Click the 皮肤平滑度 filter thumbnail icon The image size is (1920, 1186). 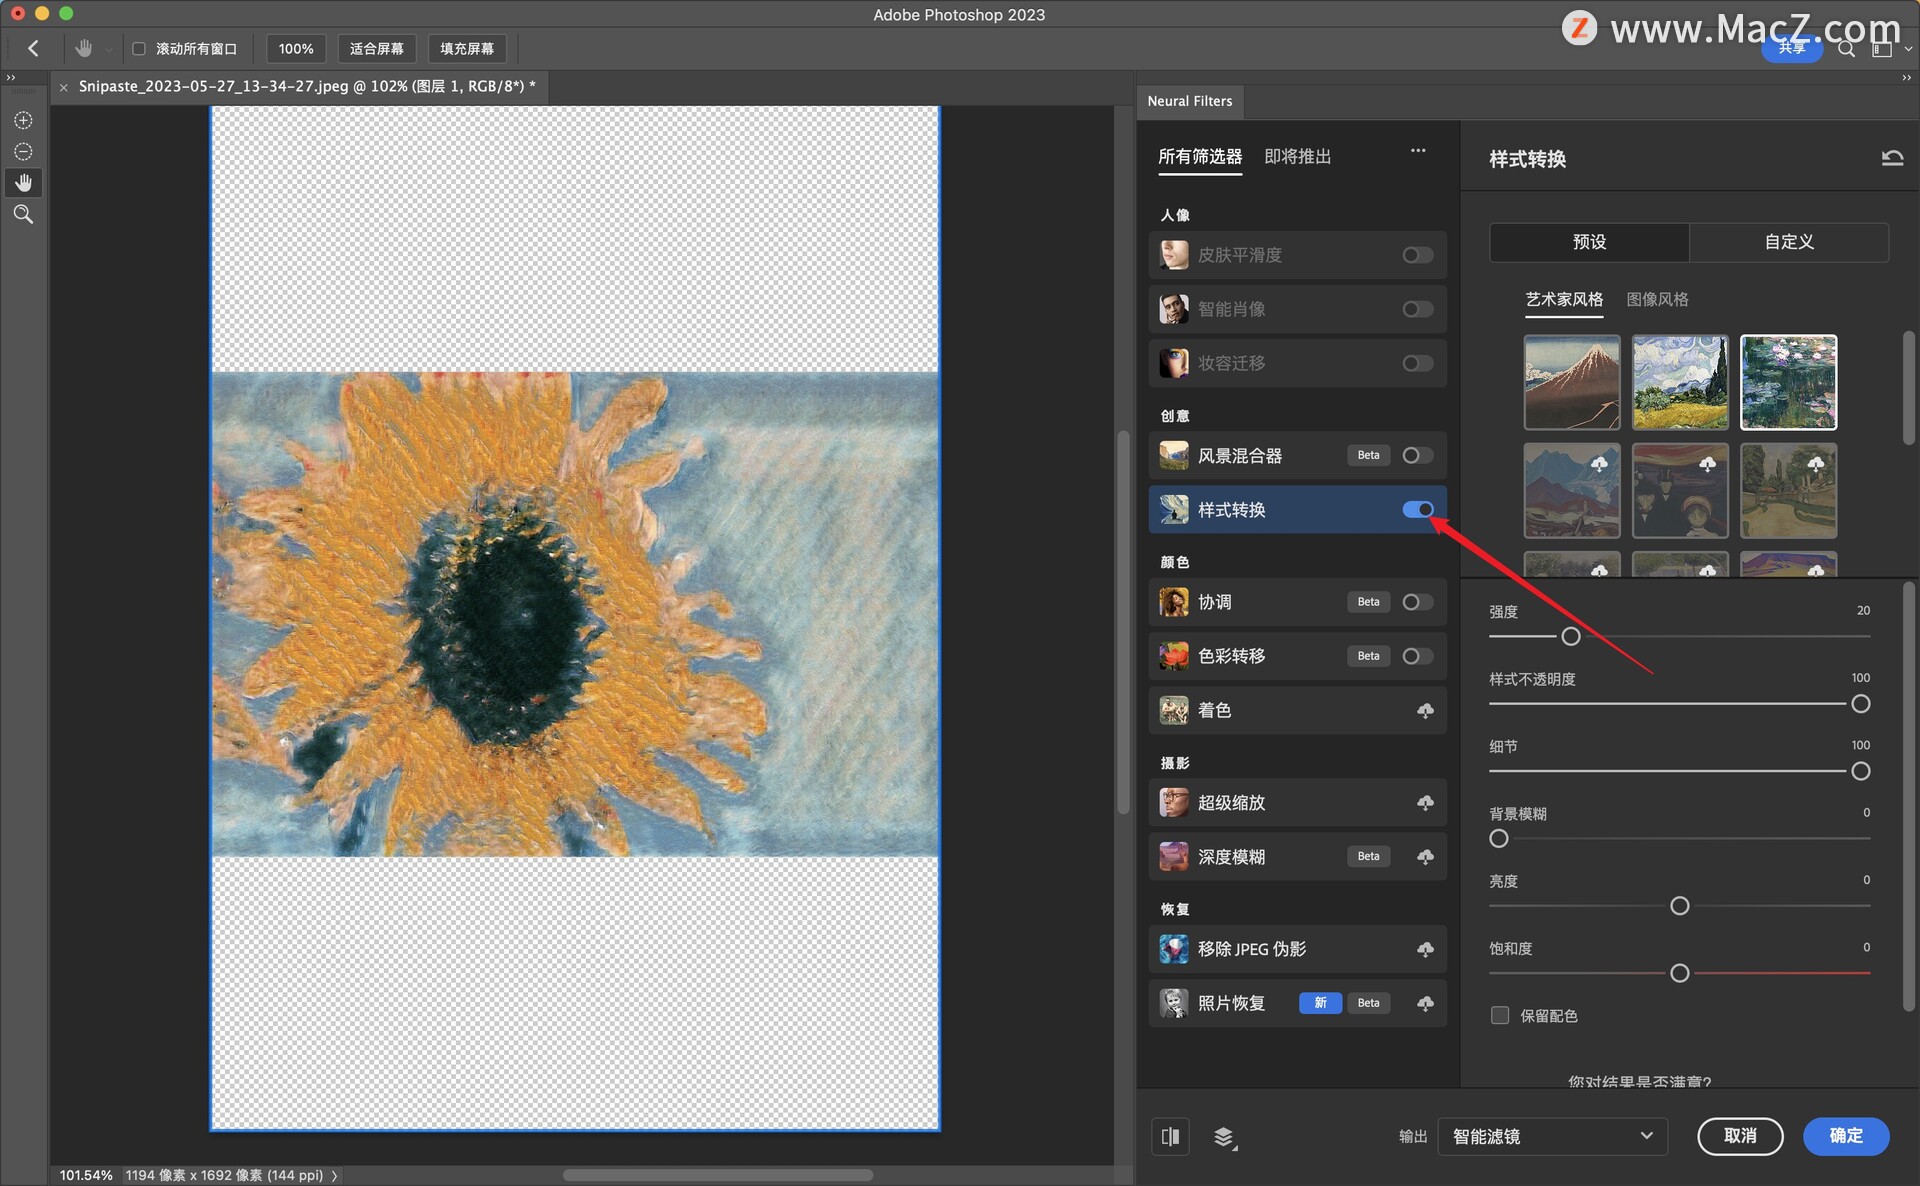point(1174,255)
